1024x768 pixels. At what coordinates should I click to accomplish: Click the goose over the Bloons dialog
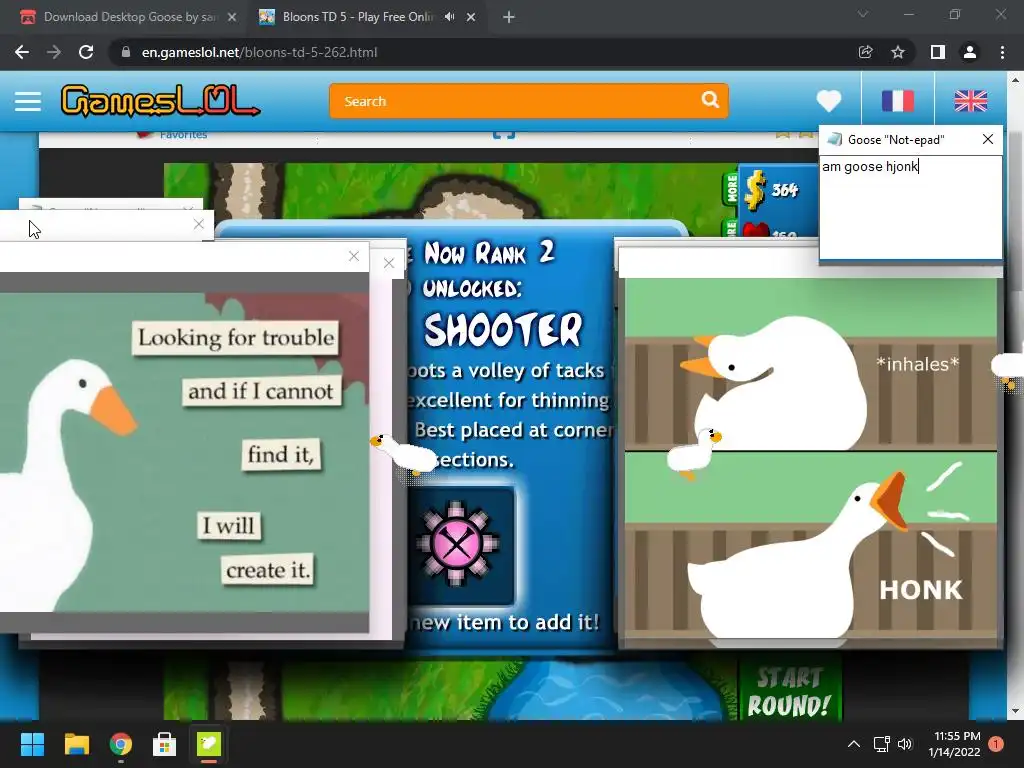(x=404, y=454)
